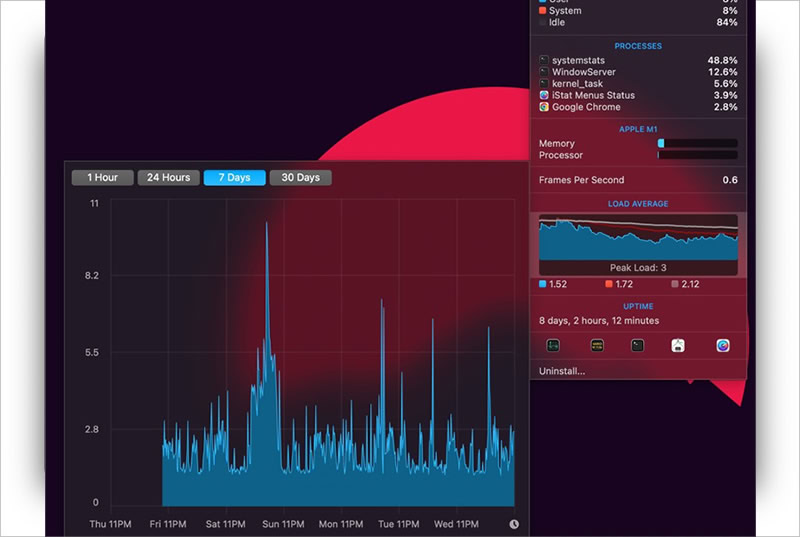
Task: Click the WindowServer process icon
Action: [544, 72]
